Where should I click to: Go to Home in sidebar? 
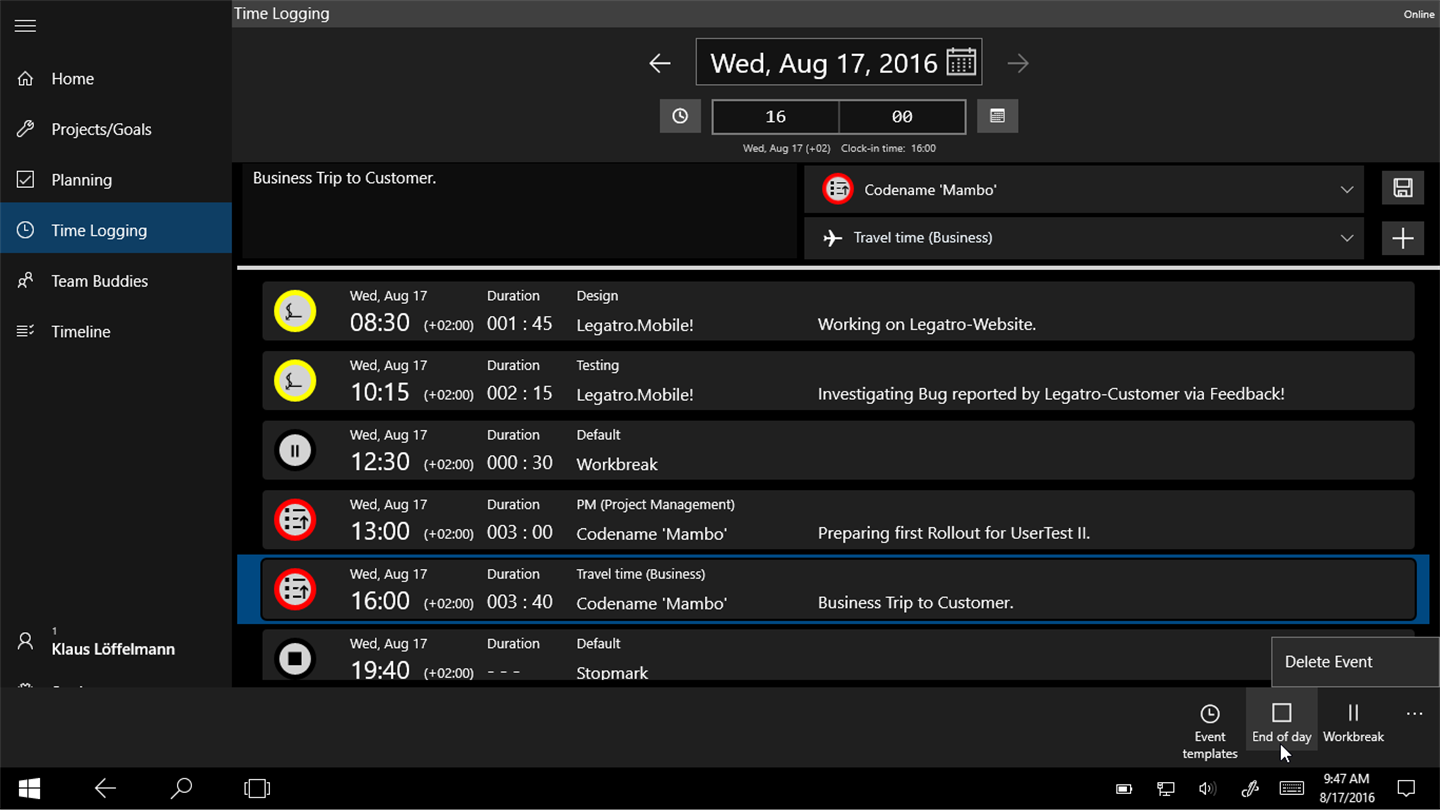[x=116, y=78]
